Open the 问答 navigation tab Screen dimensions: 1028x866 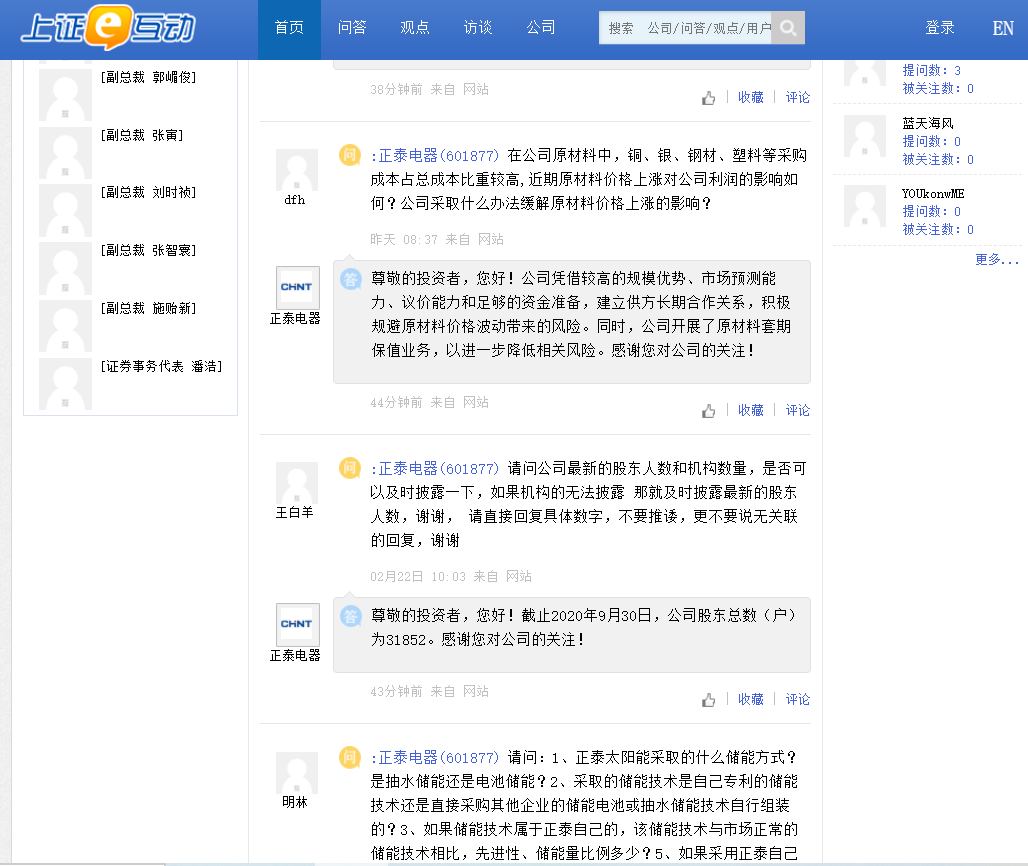pyautogui.click(x=352, y=28)
